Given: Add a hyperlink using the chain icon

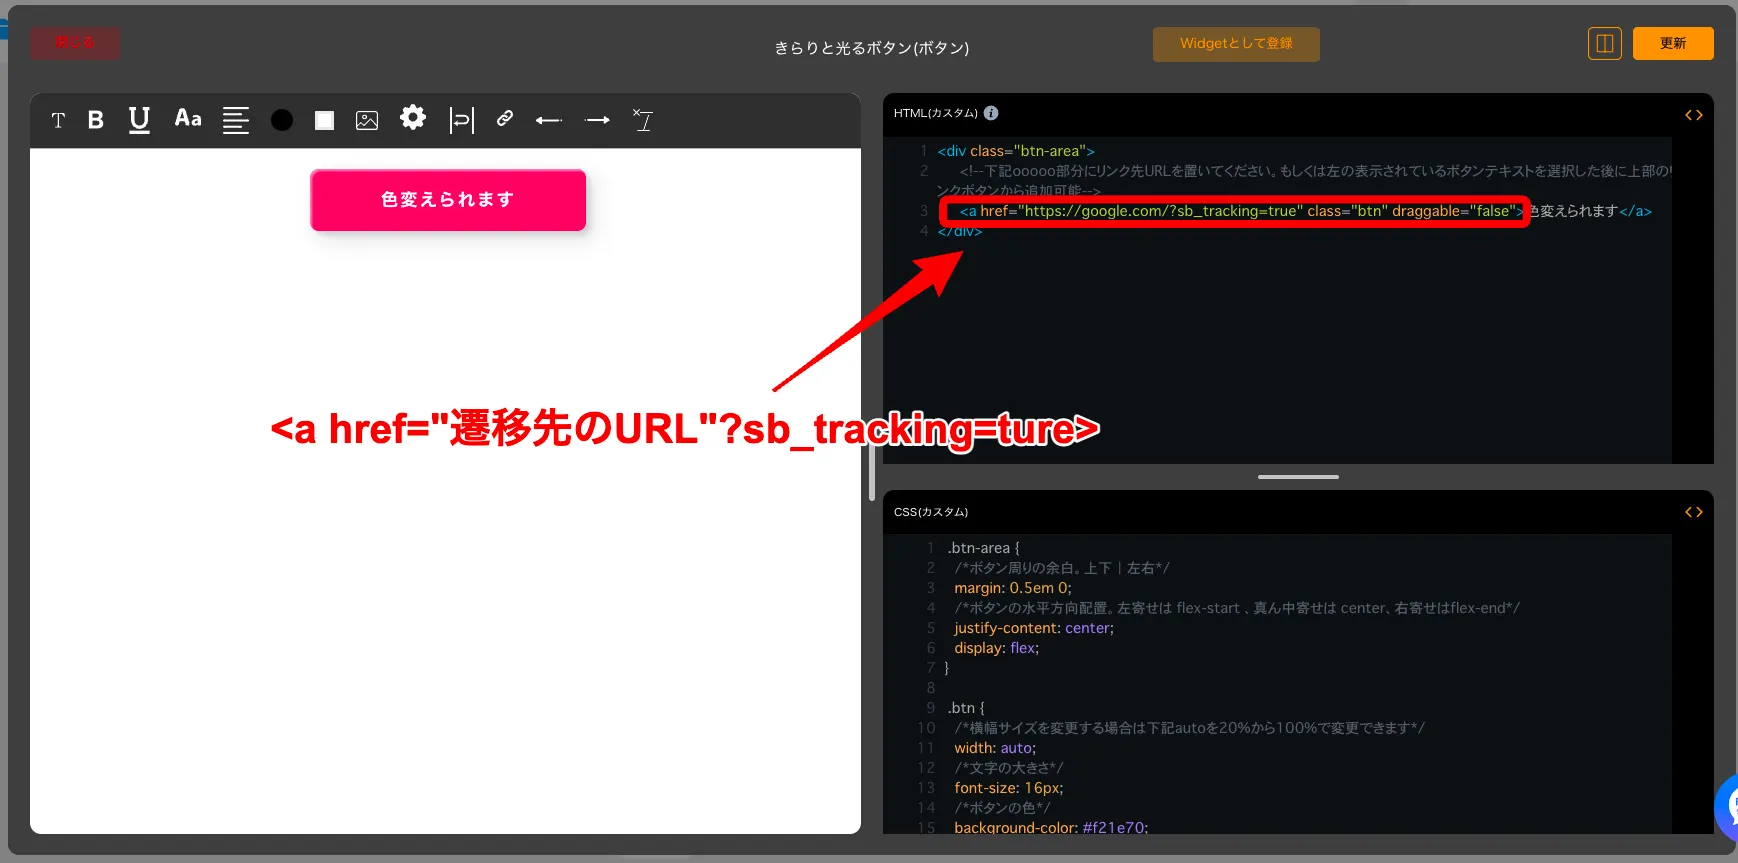Looking at the screenshot, I should (505, 119).
